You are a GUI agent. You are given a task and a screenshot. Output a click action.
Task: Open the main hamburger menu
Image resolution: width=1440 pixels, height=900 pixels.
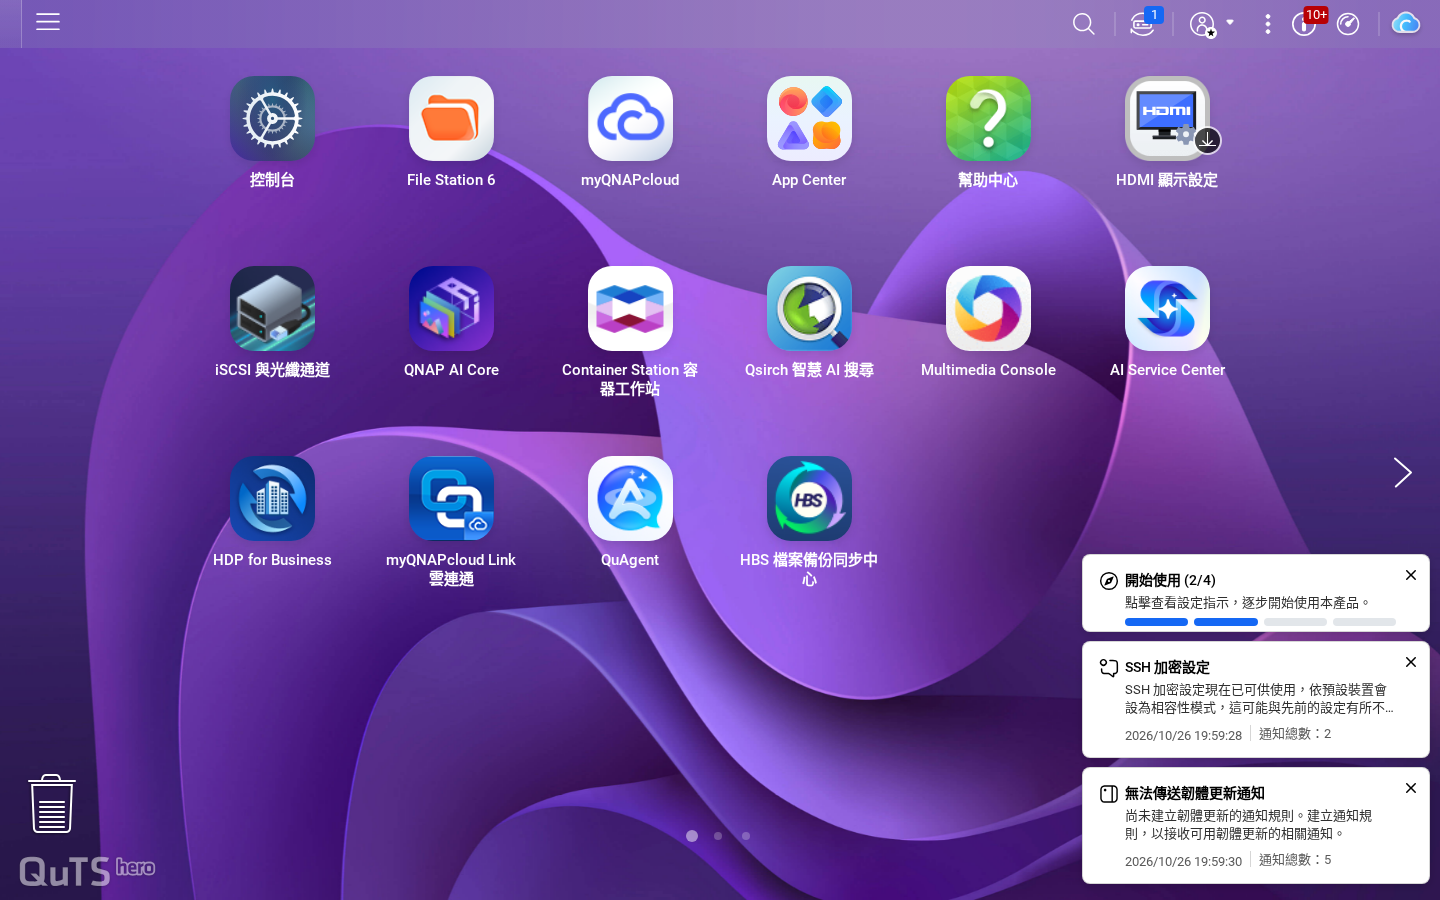click(x=48, y=22)
